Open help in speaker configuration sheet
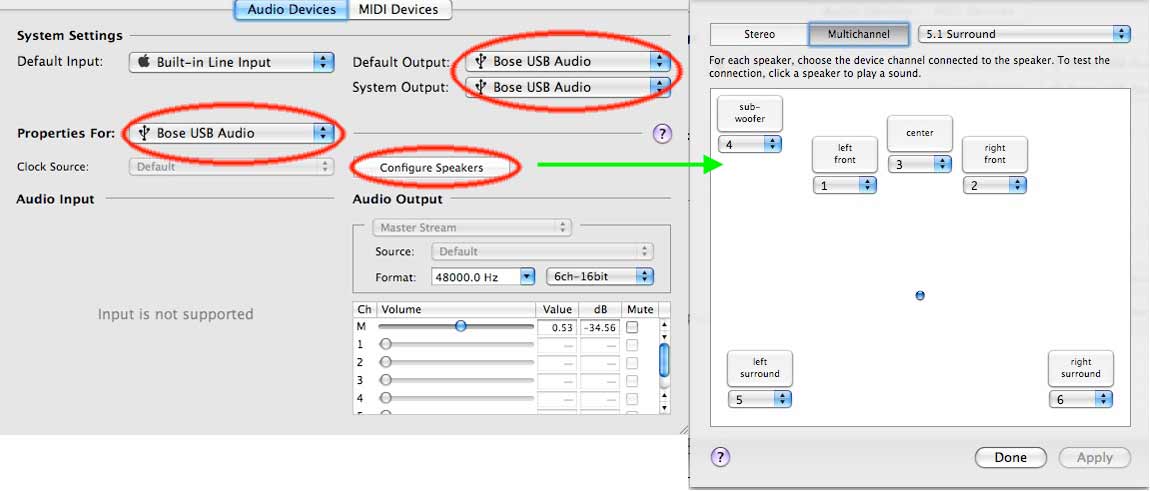 tap(720, 457)
